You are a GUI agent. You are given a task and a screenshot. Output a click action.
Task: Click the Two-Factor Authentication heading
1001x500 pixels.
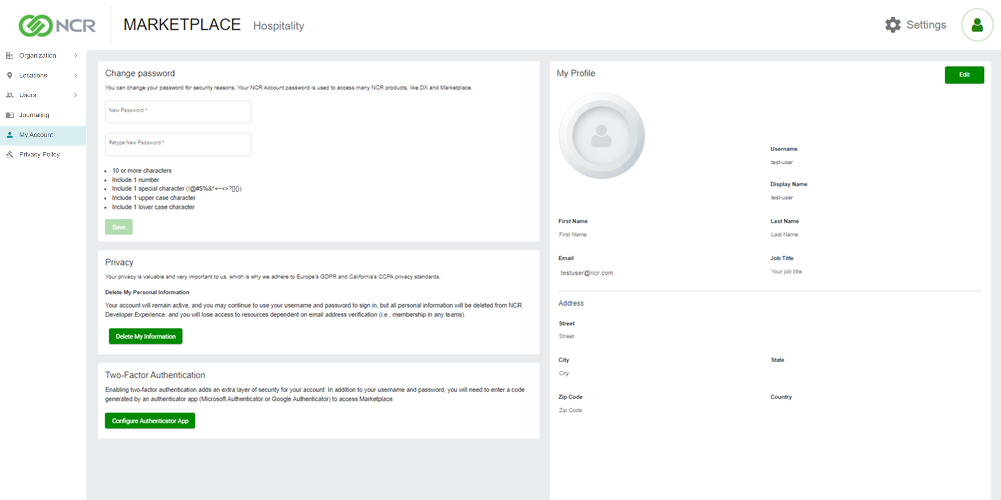[155, 375]
